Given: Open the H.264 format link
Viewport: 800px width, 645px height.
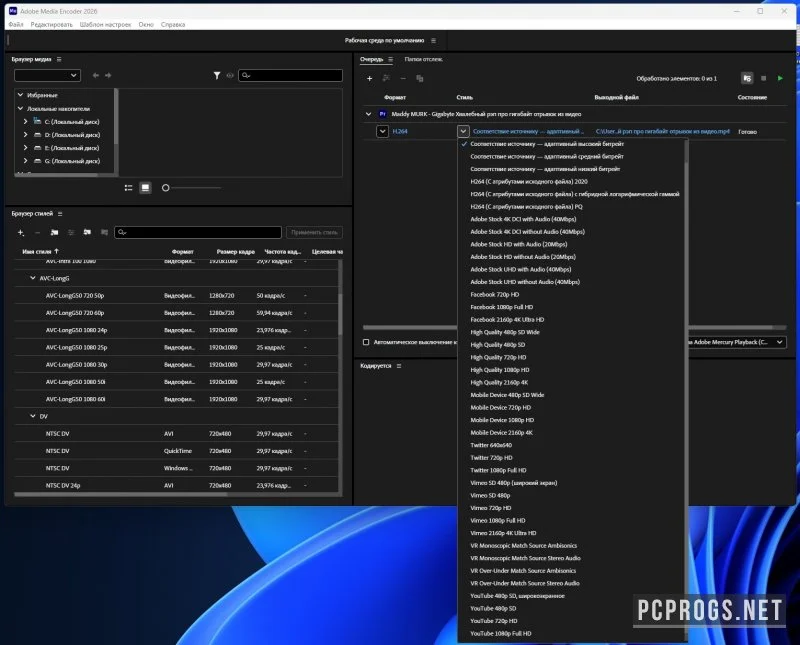Looking at the screenshot, I should (400, 132).
